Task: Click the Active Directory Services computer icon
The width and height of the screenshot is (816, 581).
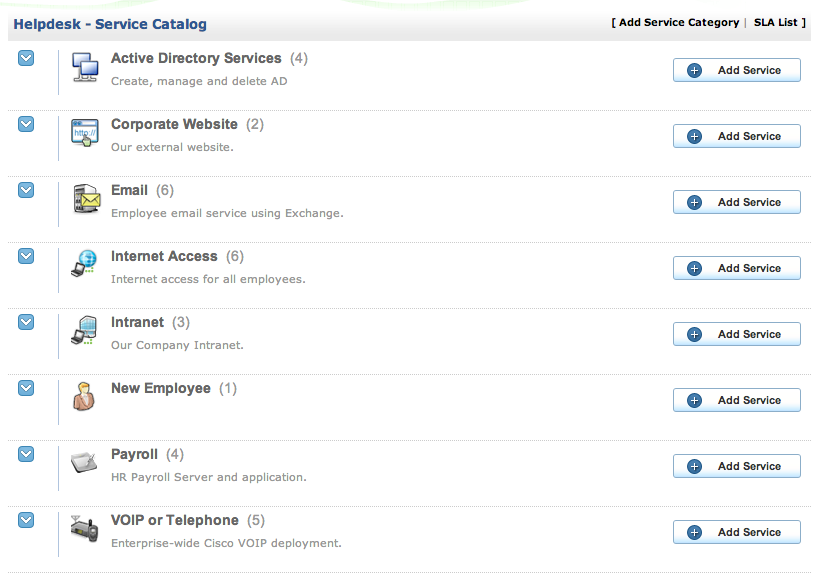Action: (x=84, y=68)
